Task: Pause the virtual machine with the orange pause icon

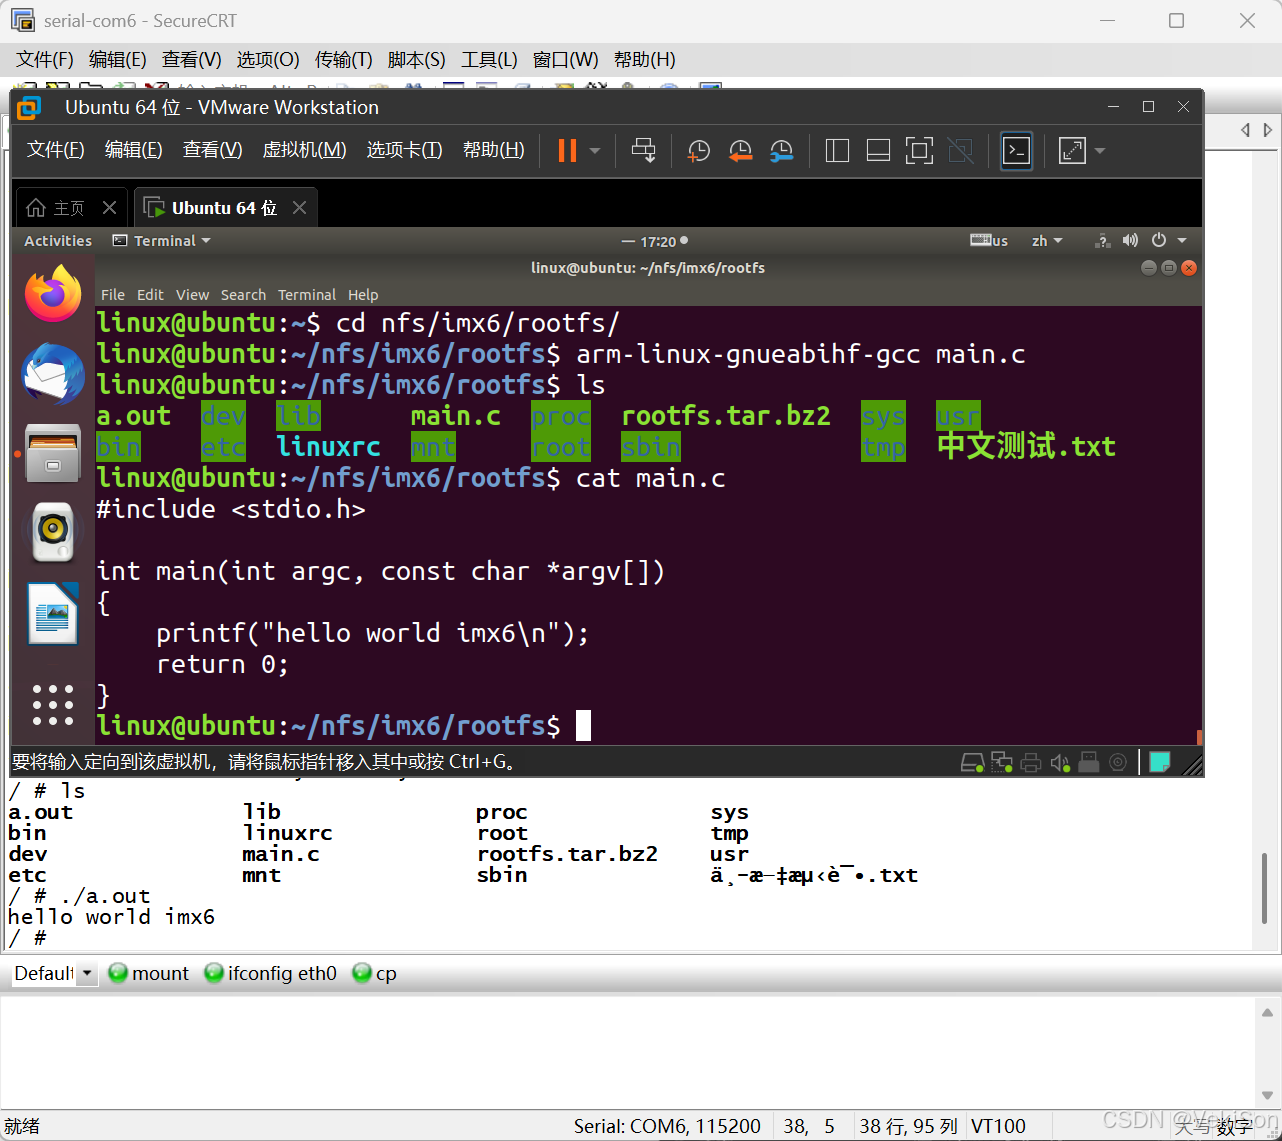Action: (567, 151)
